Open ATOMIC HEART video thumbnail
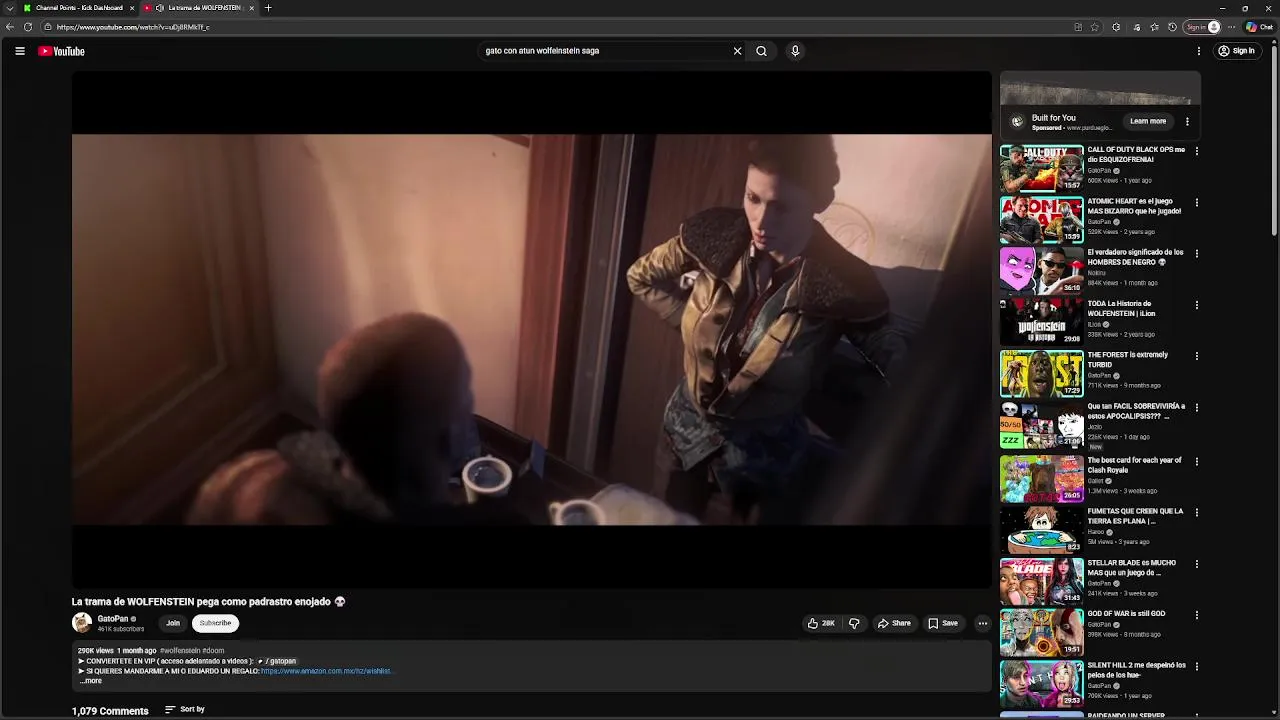 pyautogui.click(x=1042, y=220)
